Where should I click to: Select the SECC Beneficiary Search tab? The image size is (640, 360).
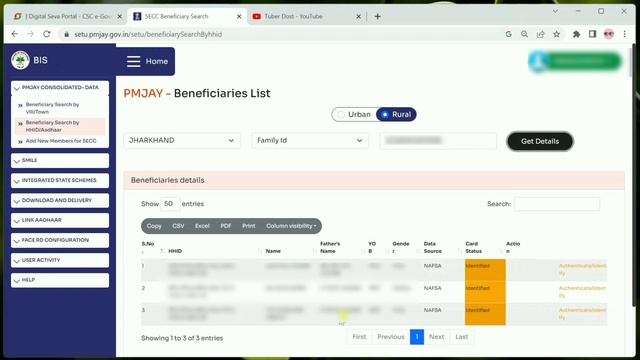click(187, 16)
